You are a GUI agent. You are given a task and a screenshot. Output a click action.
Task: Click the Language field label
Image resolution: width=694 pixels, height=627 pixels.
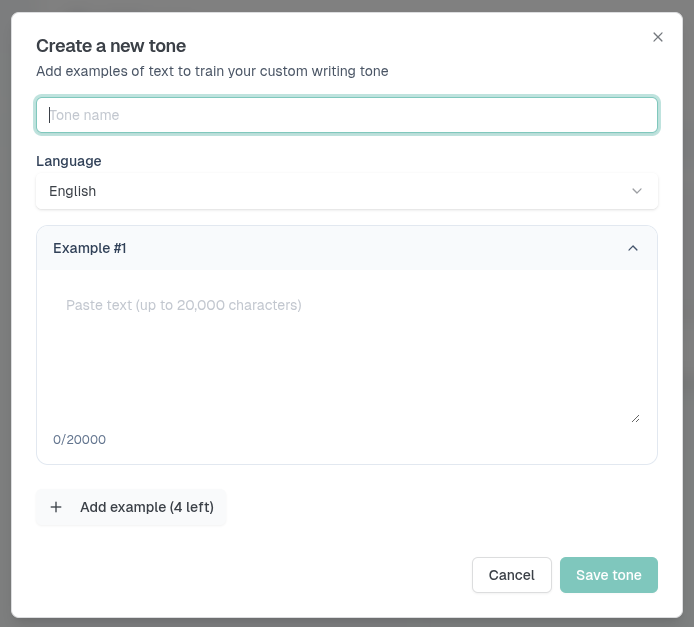69,161
